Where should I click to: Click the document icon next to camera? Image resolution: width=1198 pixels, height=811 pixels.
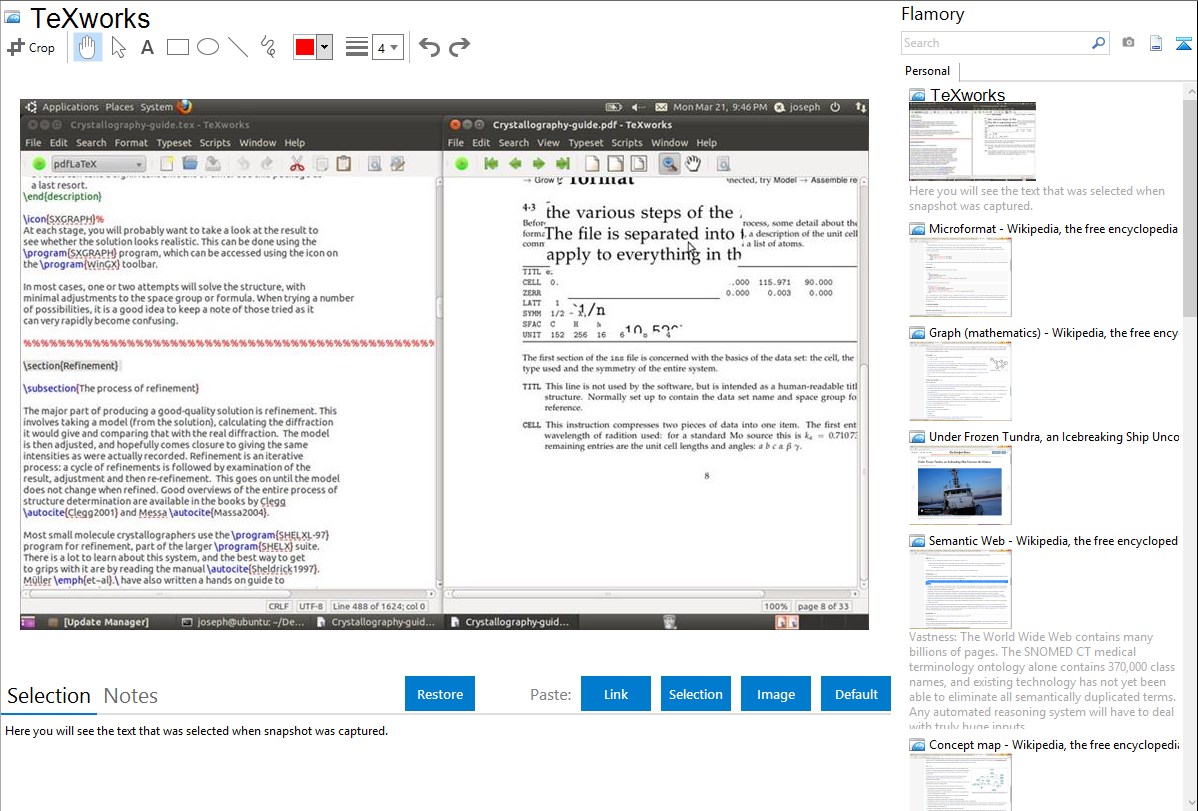(x=1156, y=43)
